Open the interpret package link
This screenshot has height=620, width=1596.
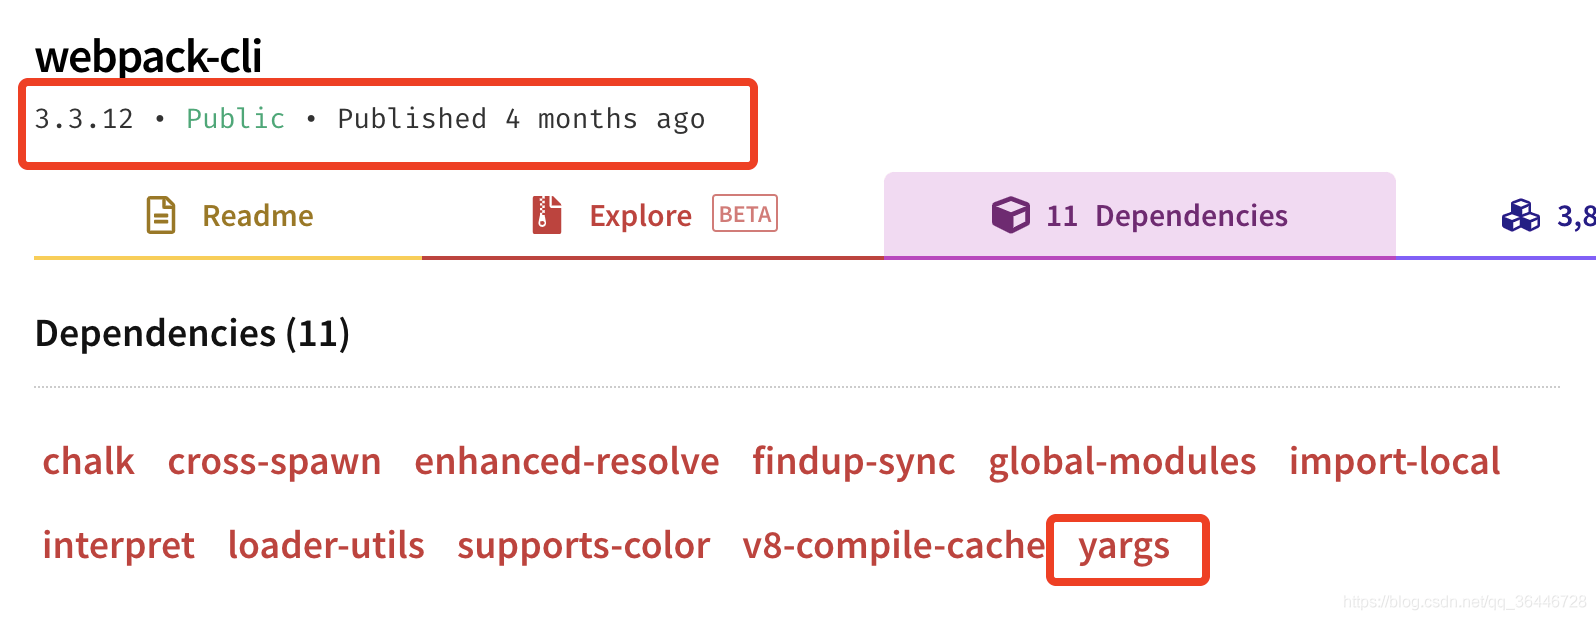[x=118, y=547]
